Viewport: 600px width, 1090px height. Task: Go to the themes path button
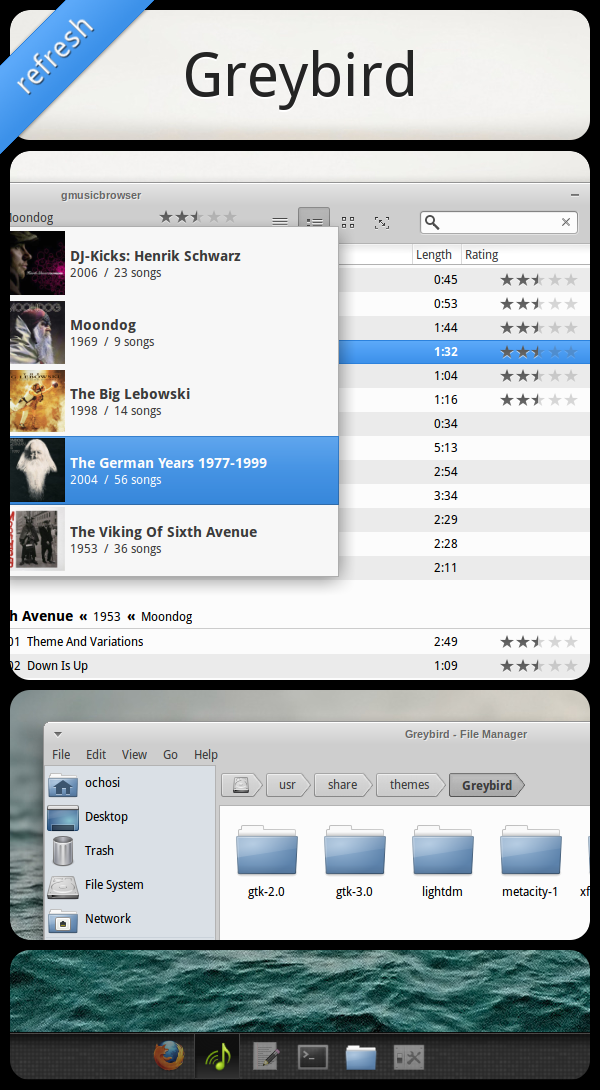point(409,785)
